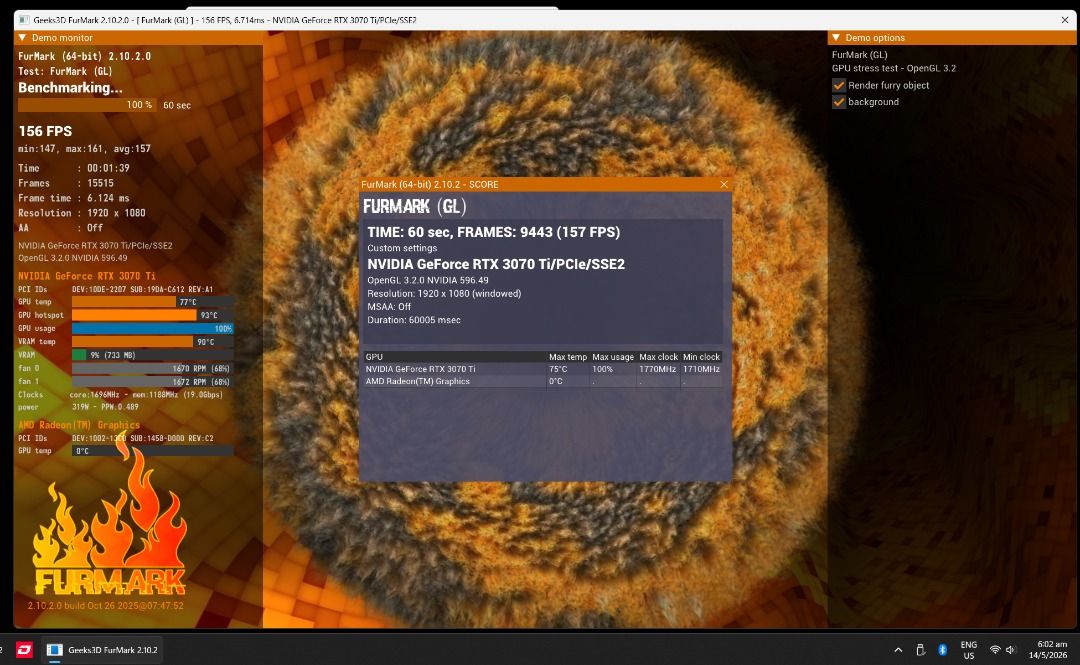This screenshot has height=665, width=1080.
Task: Select the AMD Radeon(TM) Graphics table row name
Action: 417,381
